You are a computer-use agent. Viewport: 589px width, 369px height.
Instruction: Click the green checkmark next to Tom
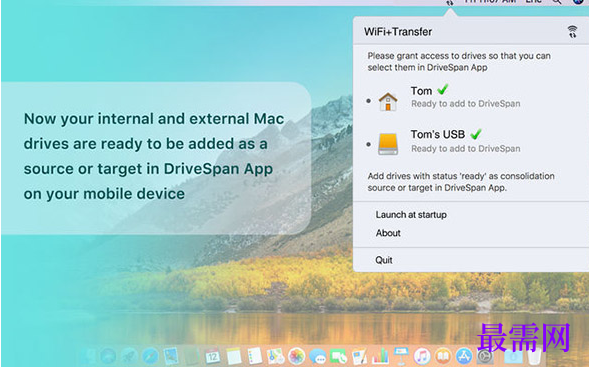[443, 89]
